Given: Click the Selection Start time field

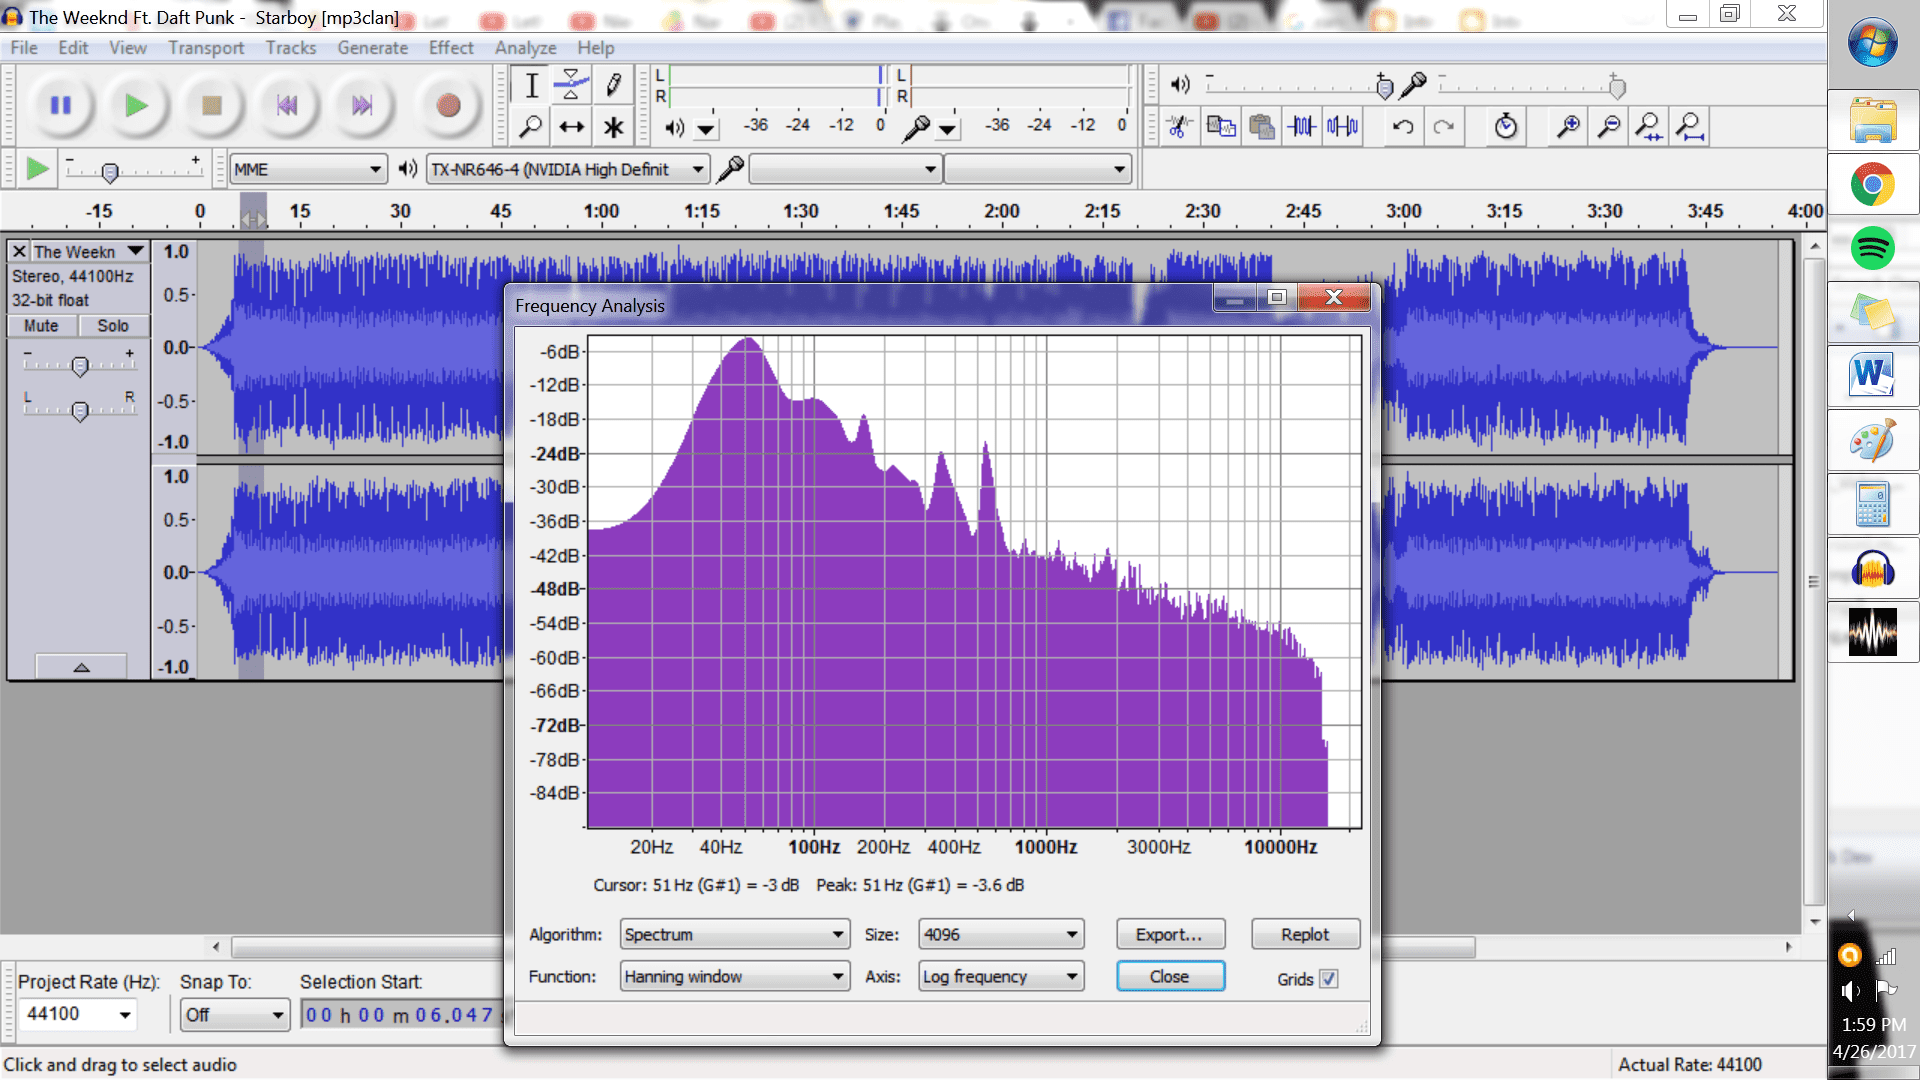Looking at the screenshot, I should pos(400,1015).
